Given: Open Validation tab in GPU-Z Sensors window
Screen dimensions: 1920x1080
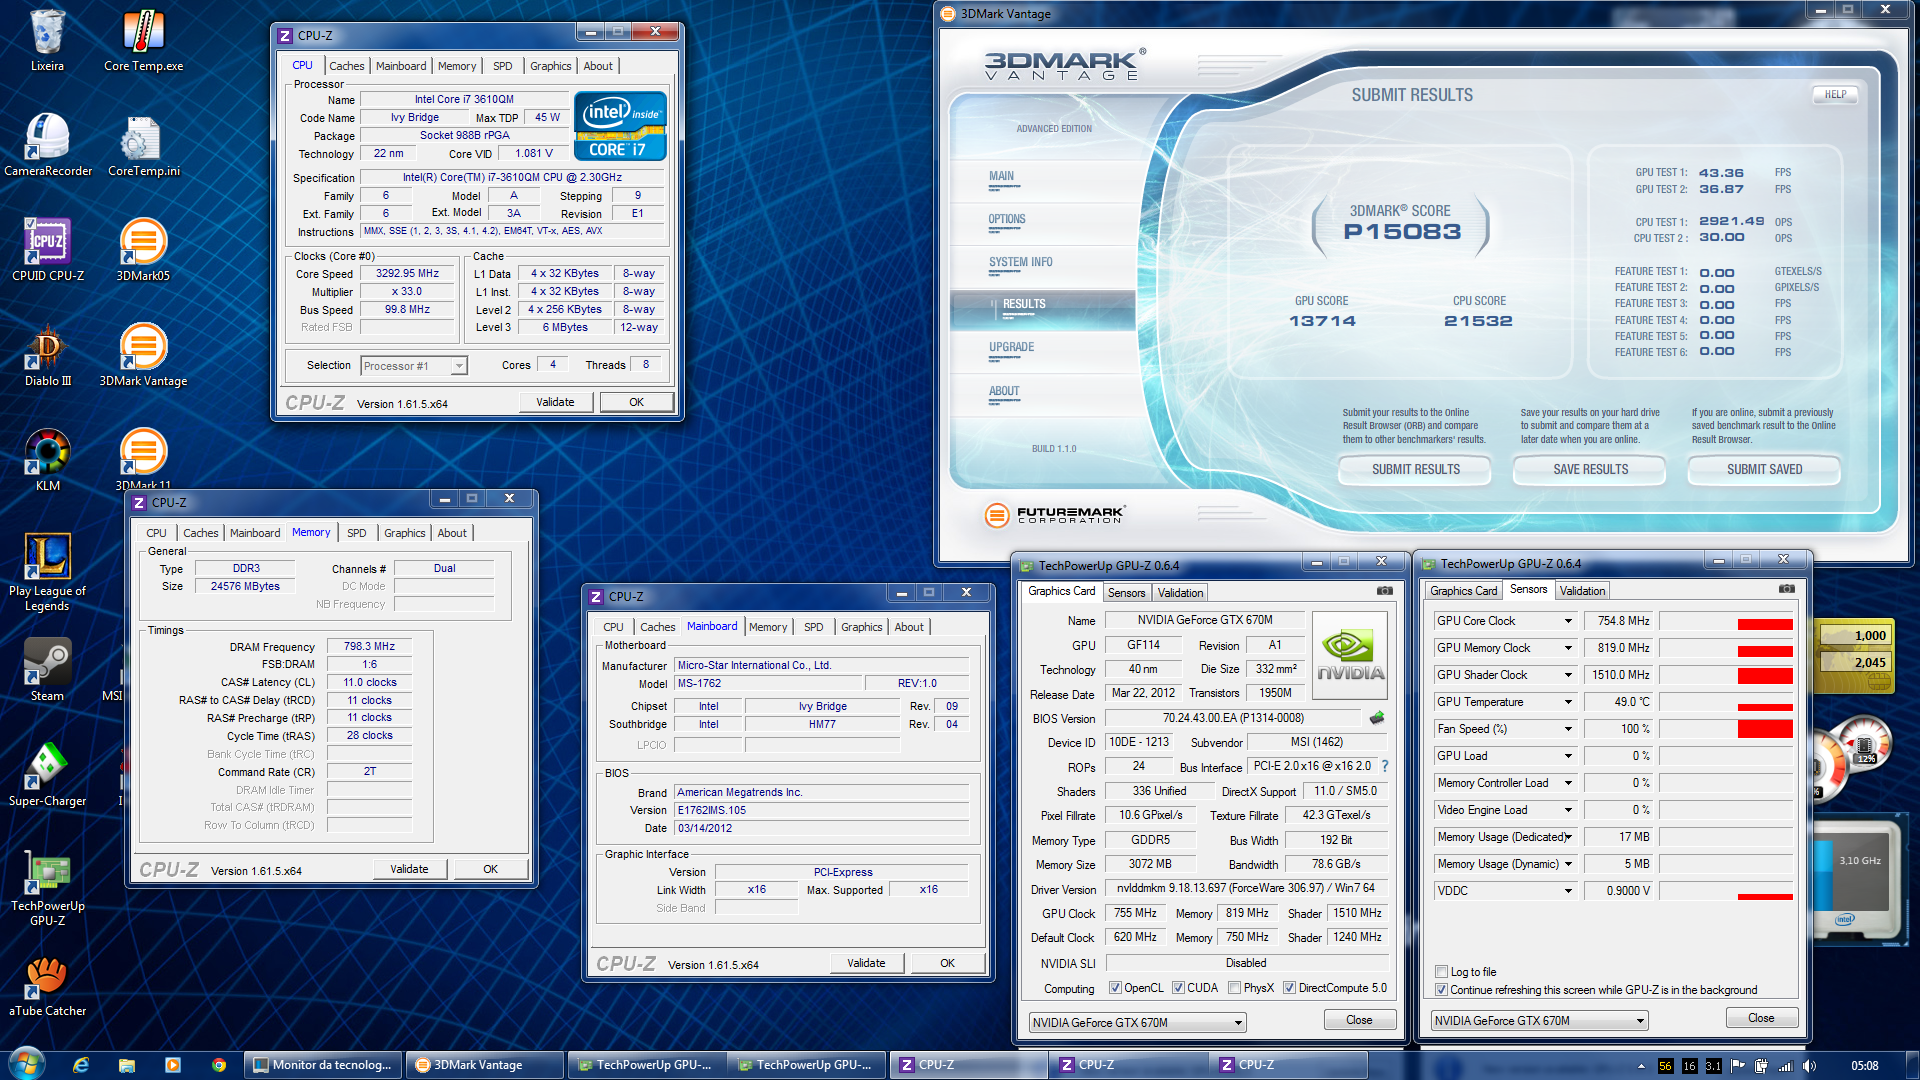Looking at the screenshot, I should [1582, 591].
